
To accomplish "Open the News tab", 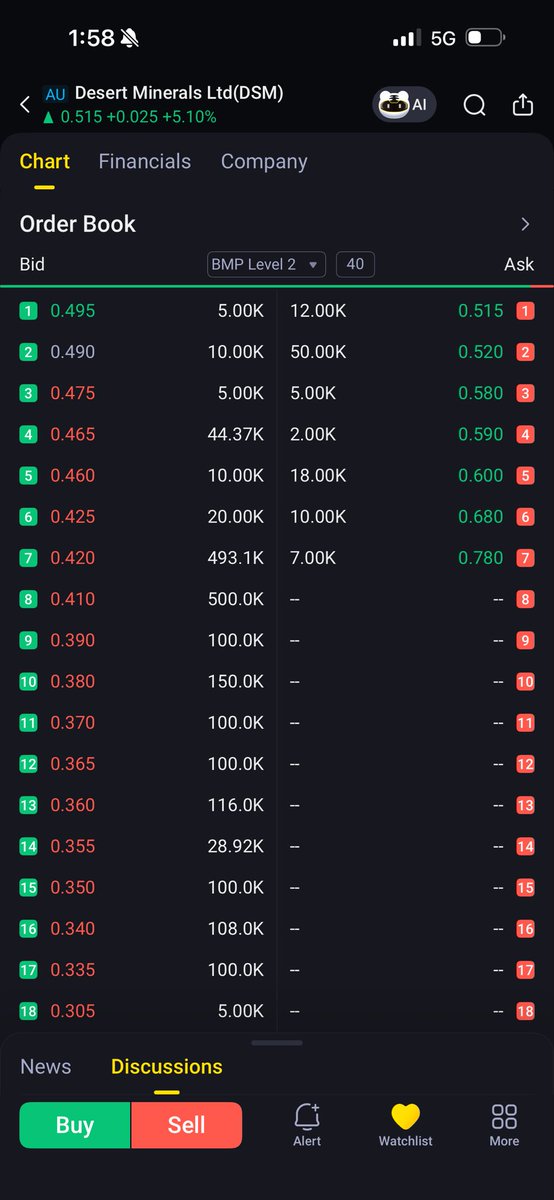I will tap(46, 1066).
